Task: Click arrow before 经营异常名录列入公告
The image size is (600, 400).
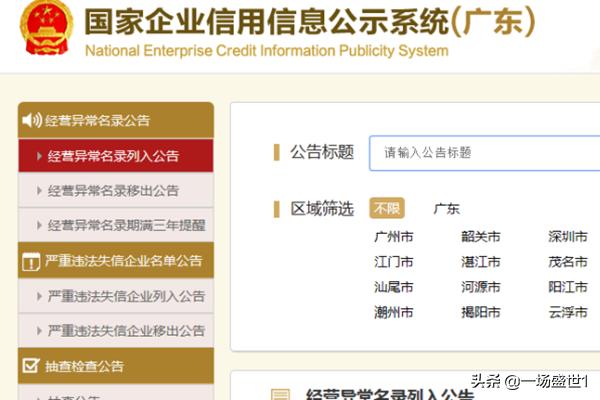Action: tap(39, 156)
